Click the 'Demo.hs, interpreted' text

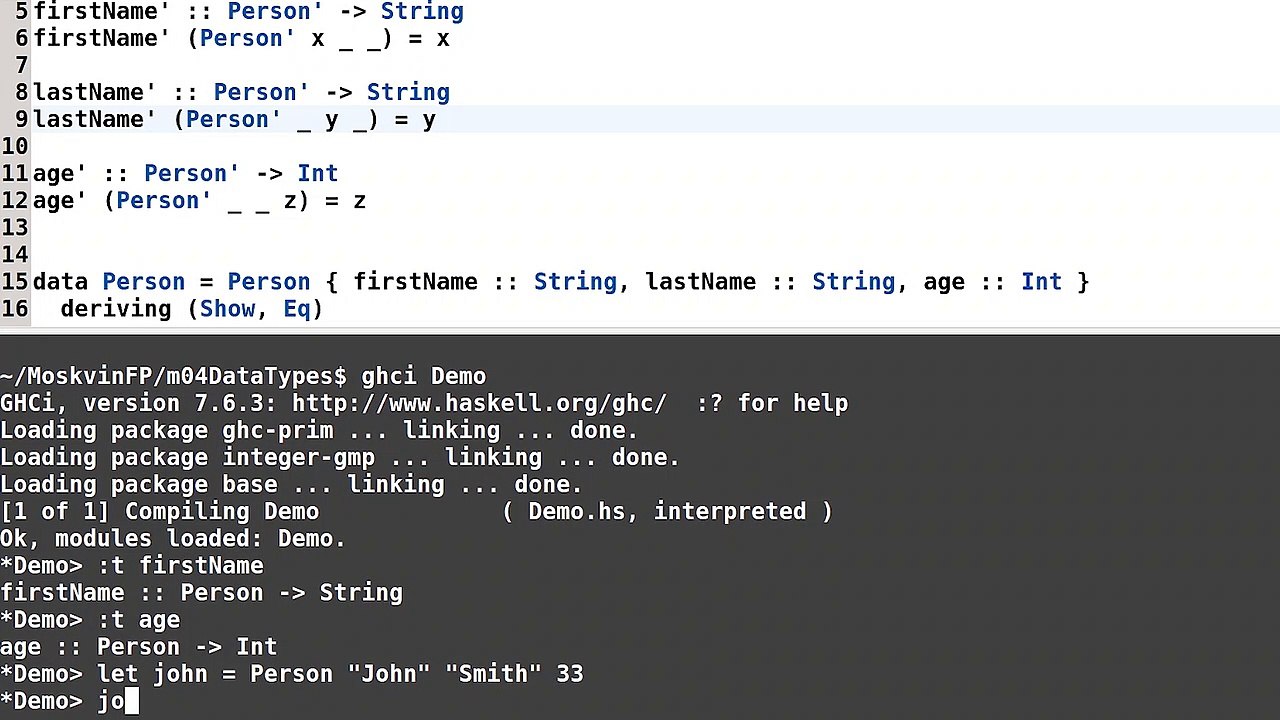666,511
